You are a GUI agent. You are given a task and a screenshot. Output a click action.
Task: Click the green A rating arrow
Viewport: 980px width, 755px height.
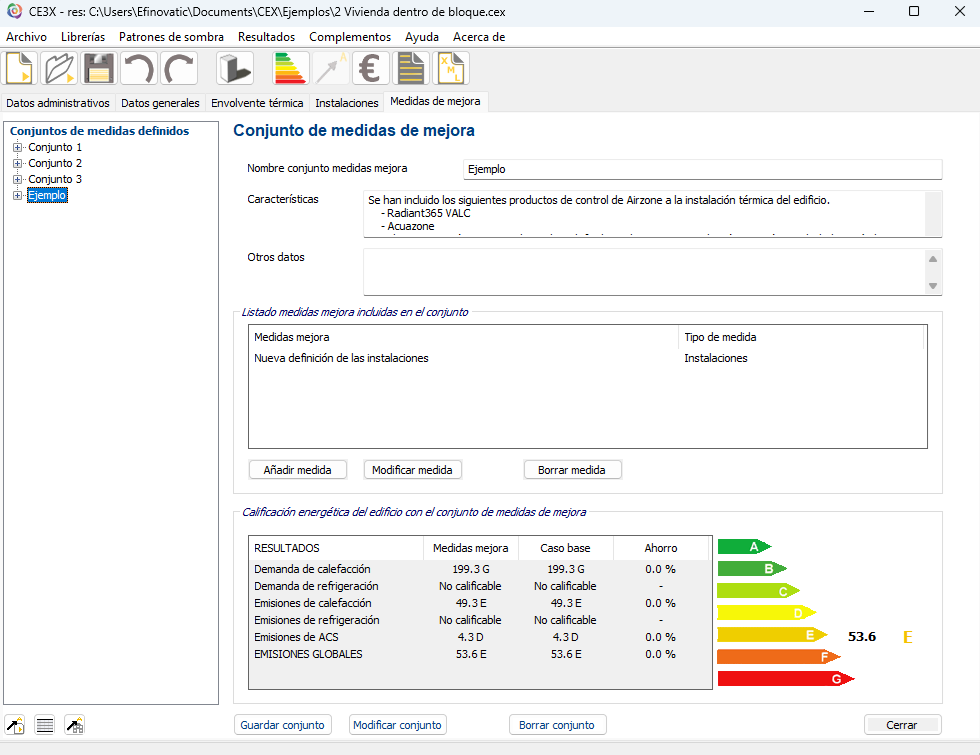pyautogui.click(x=743, y=546)
